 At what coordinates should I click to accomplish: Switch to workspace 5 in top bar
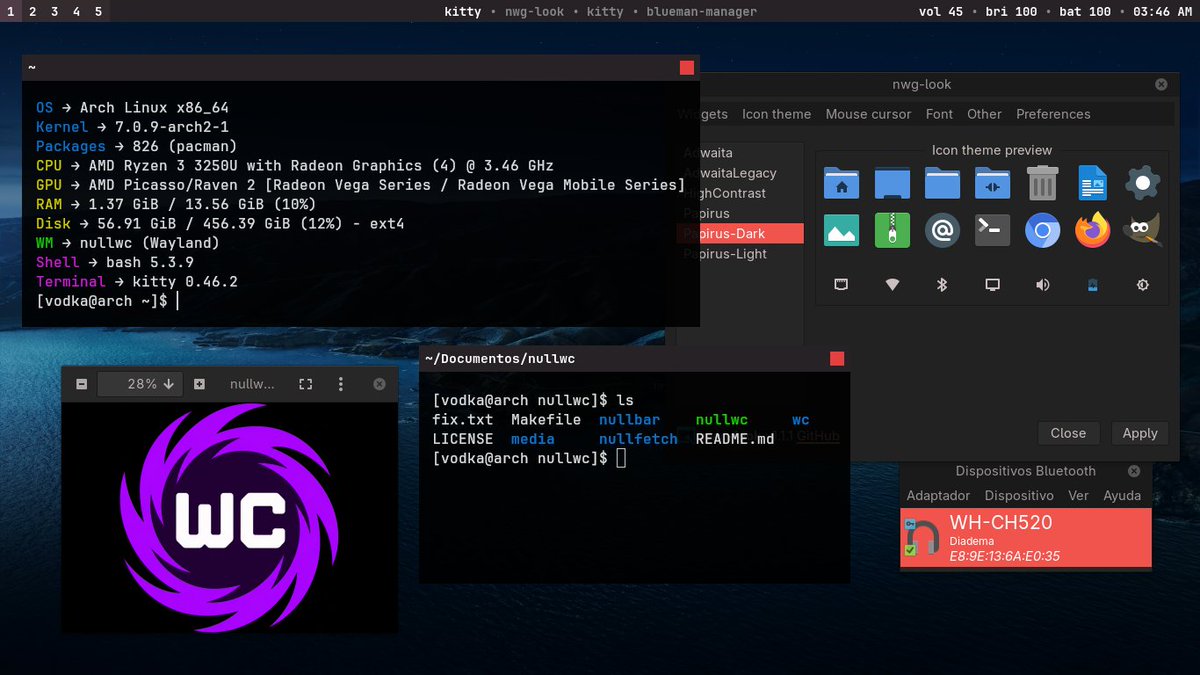pos(98,11)
